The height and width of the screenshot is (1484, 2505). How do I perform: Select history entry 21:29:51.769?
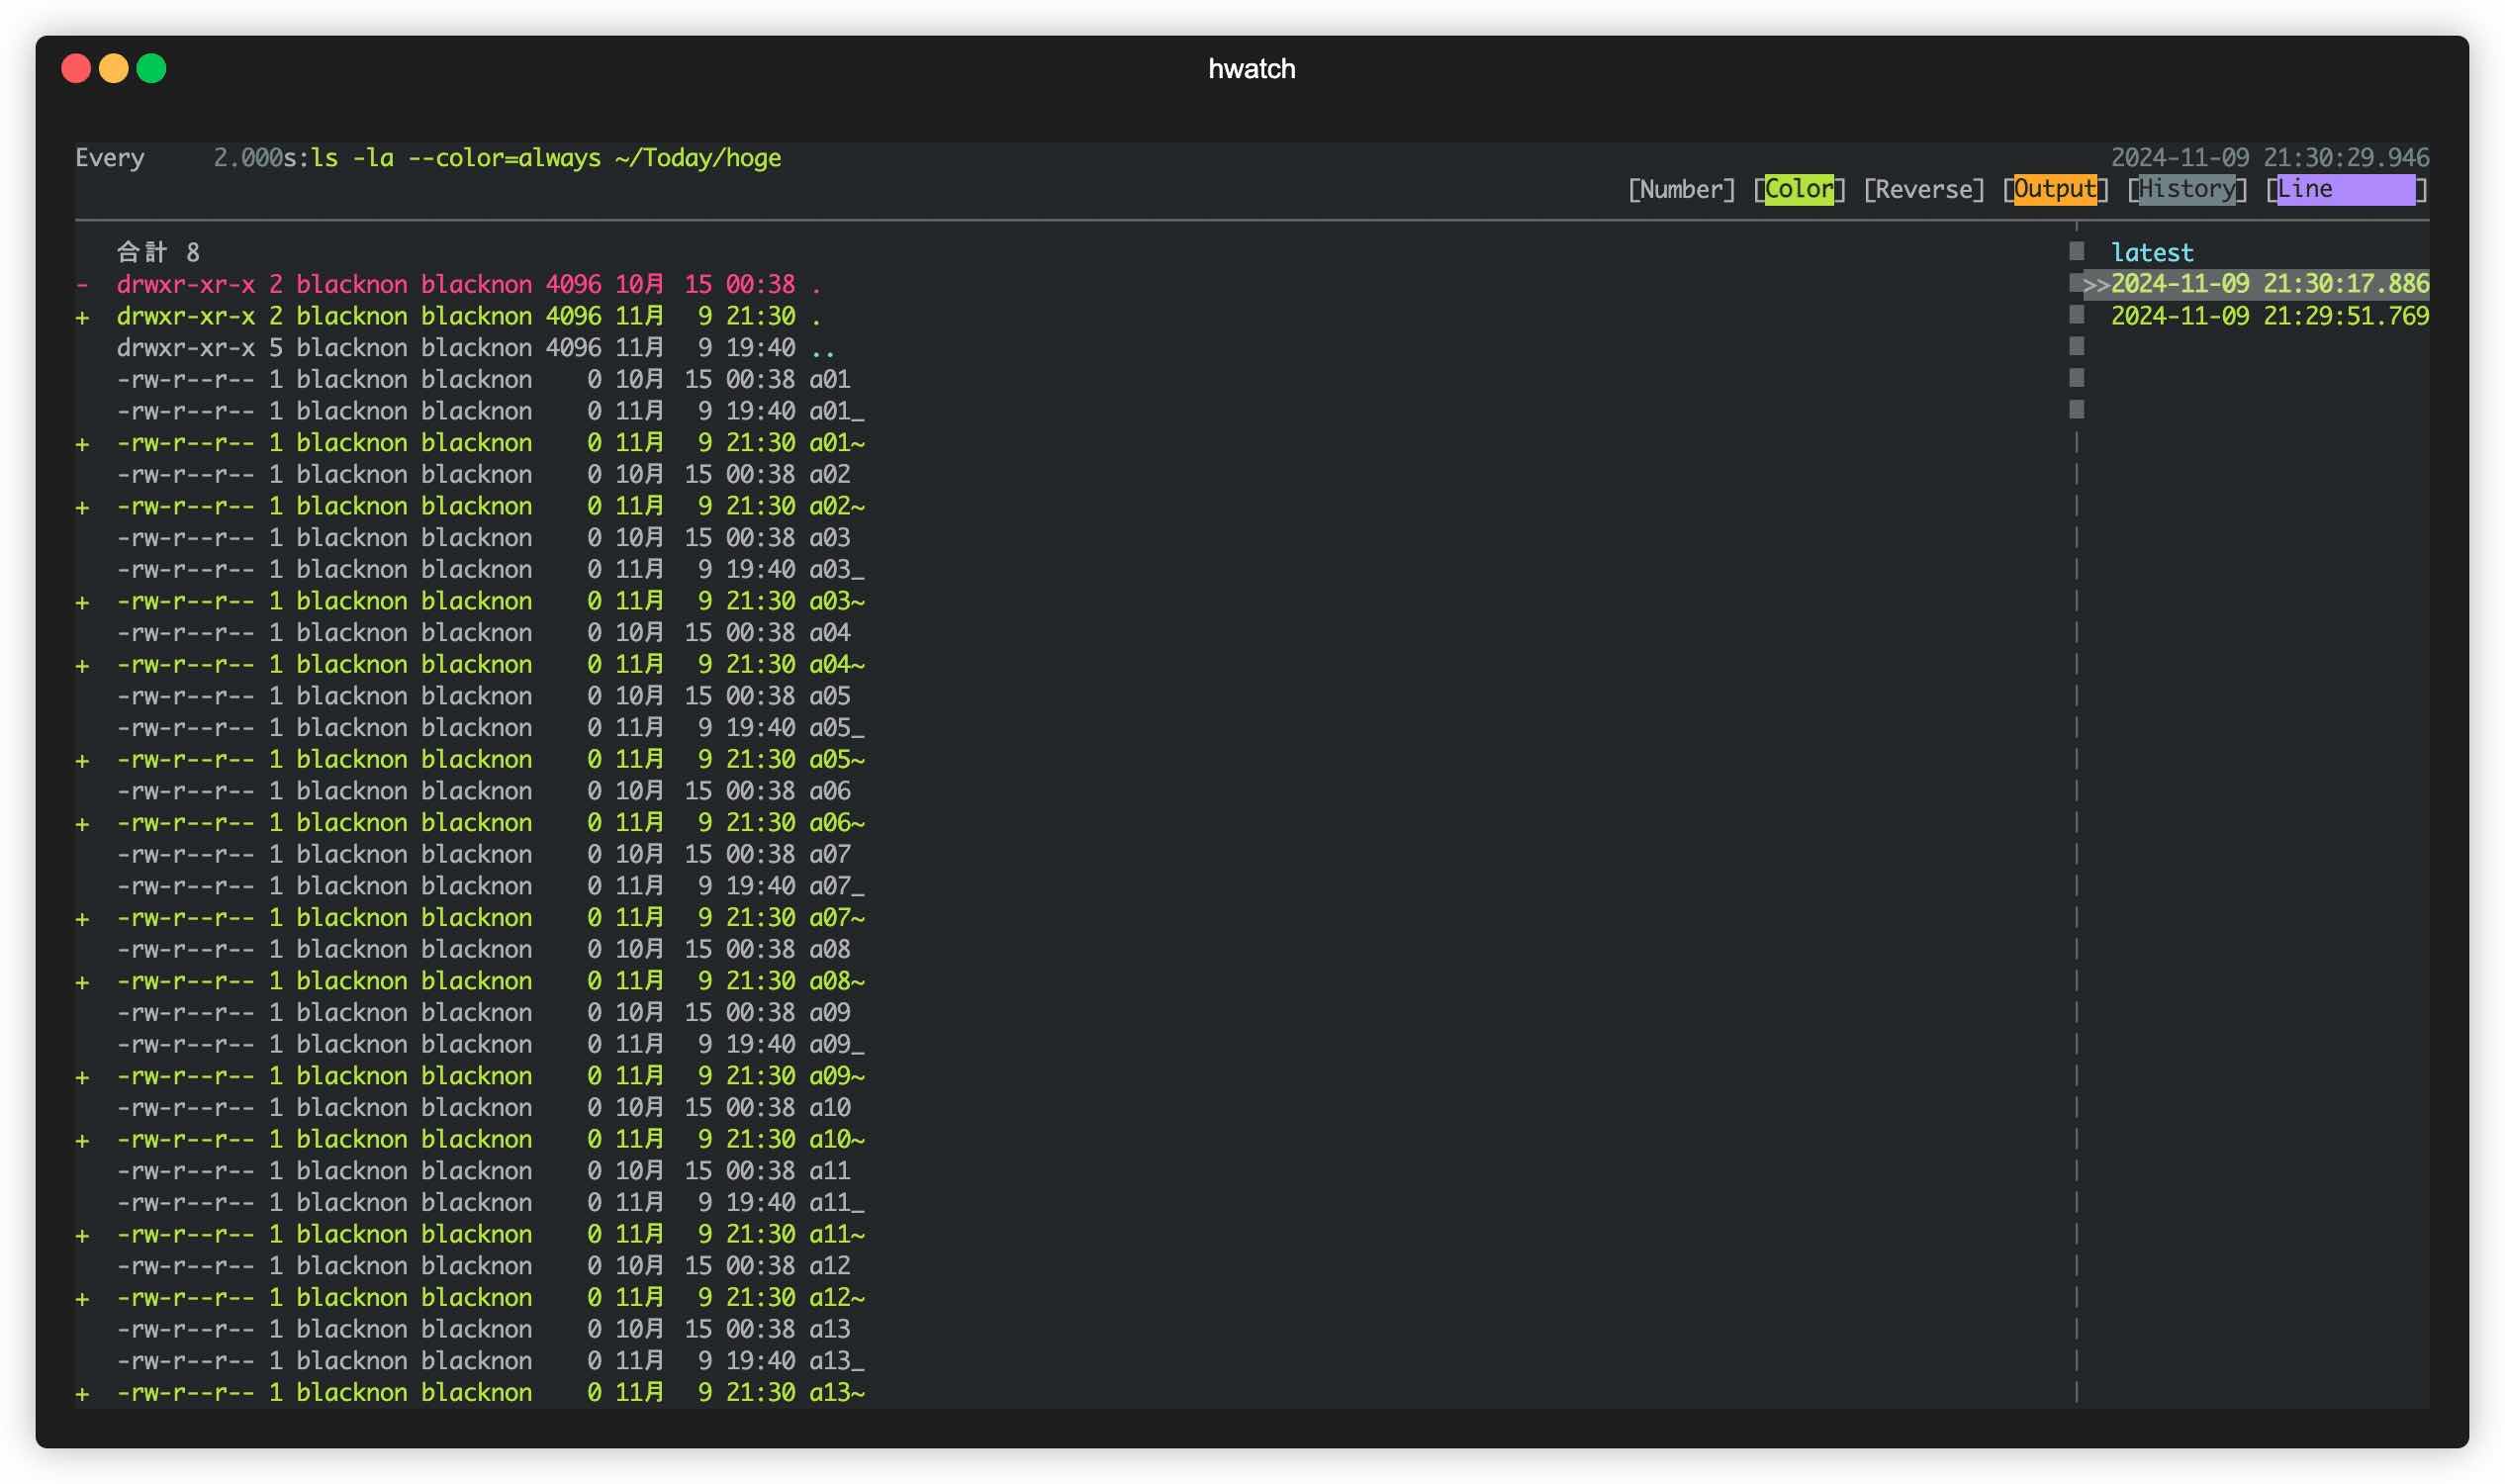[2268, 316]
